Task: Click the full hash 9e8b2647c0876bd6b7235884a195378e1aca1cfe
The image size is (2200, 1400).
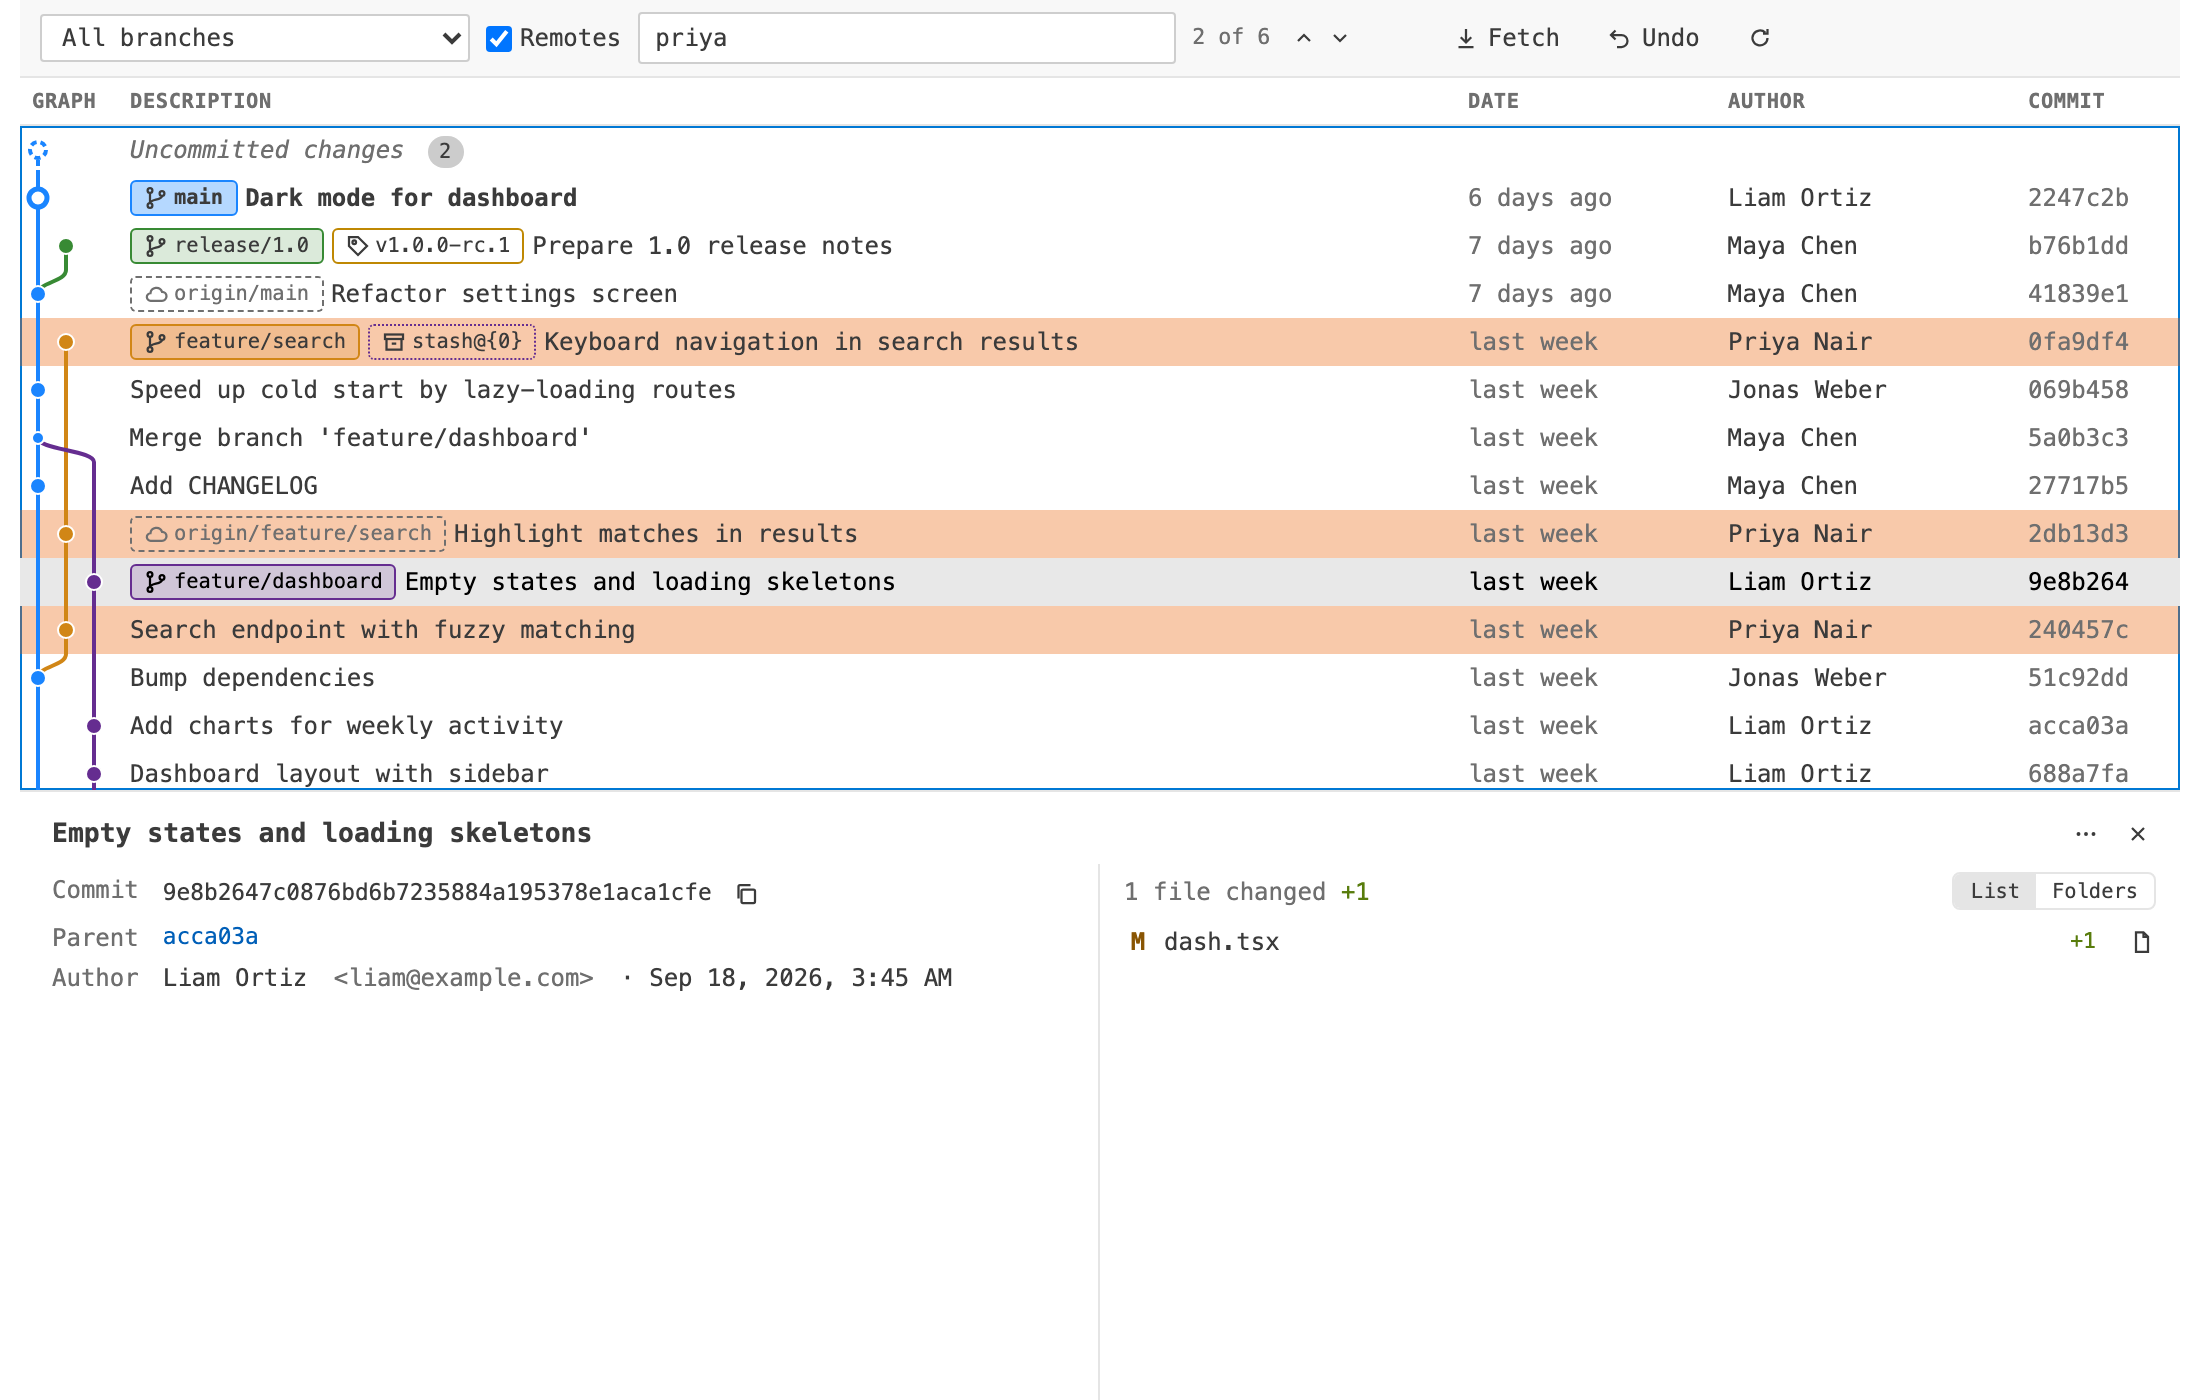Action: [437, 892]
